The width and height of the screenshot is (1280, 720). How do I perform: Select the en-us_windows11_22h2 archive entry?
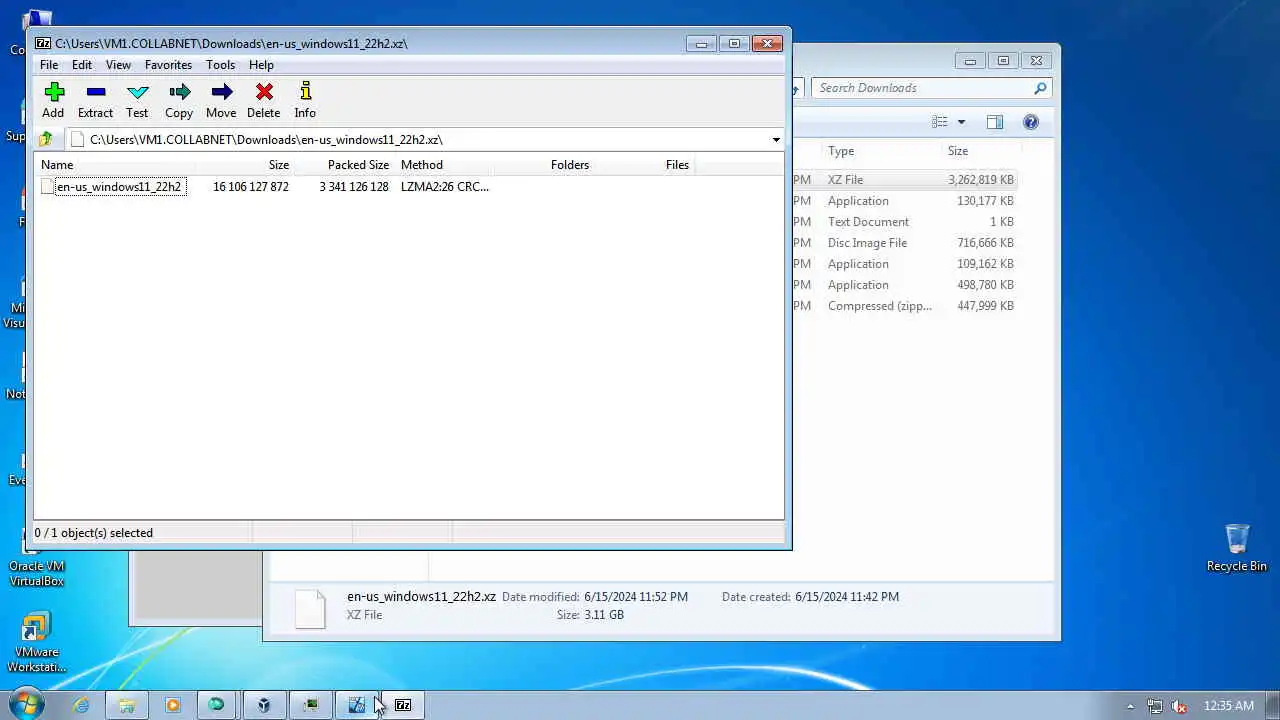119,187
